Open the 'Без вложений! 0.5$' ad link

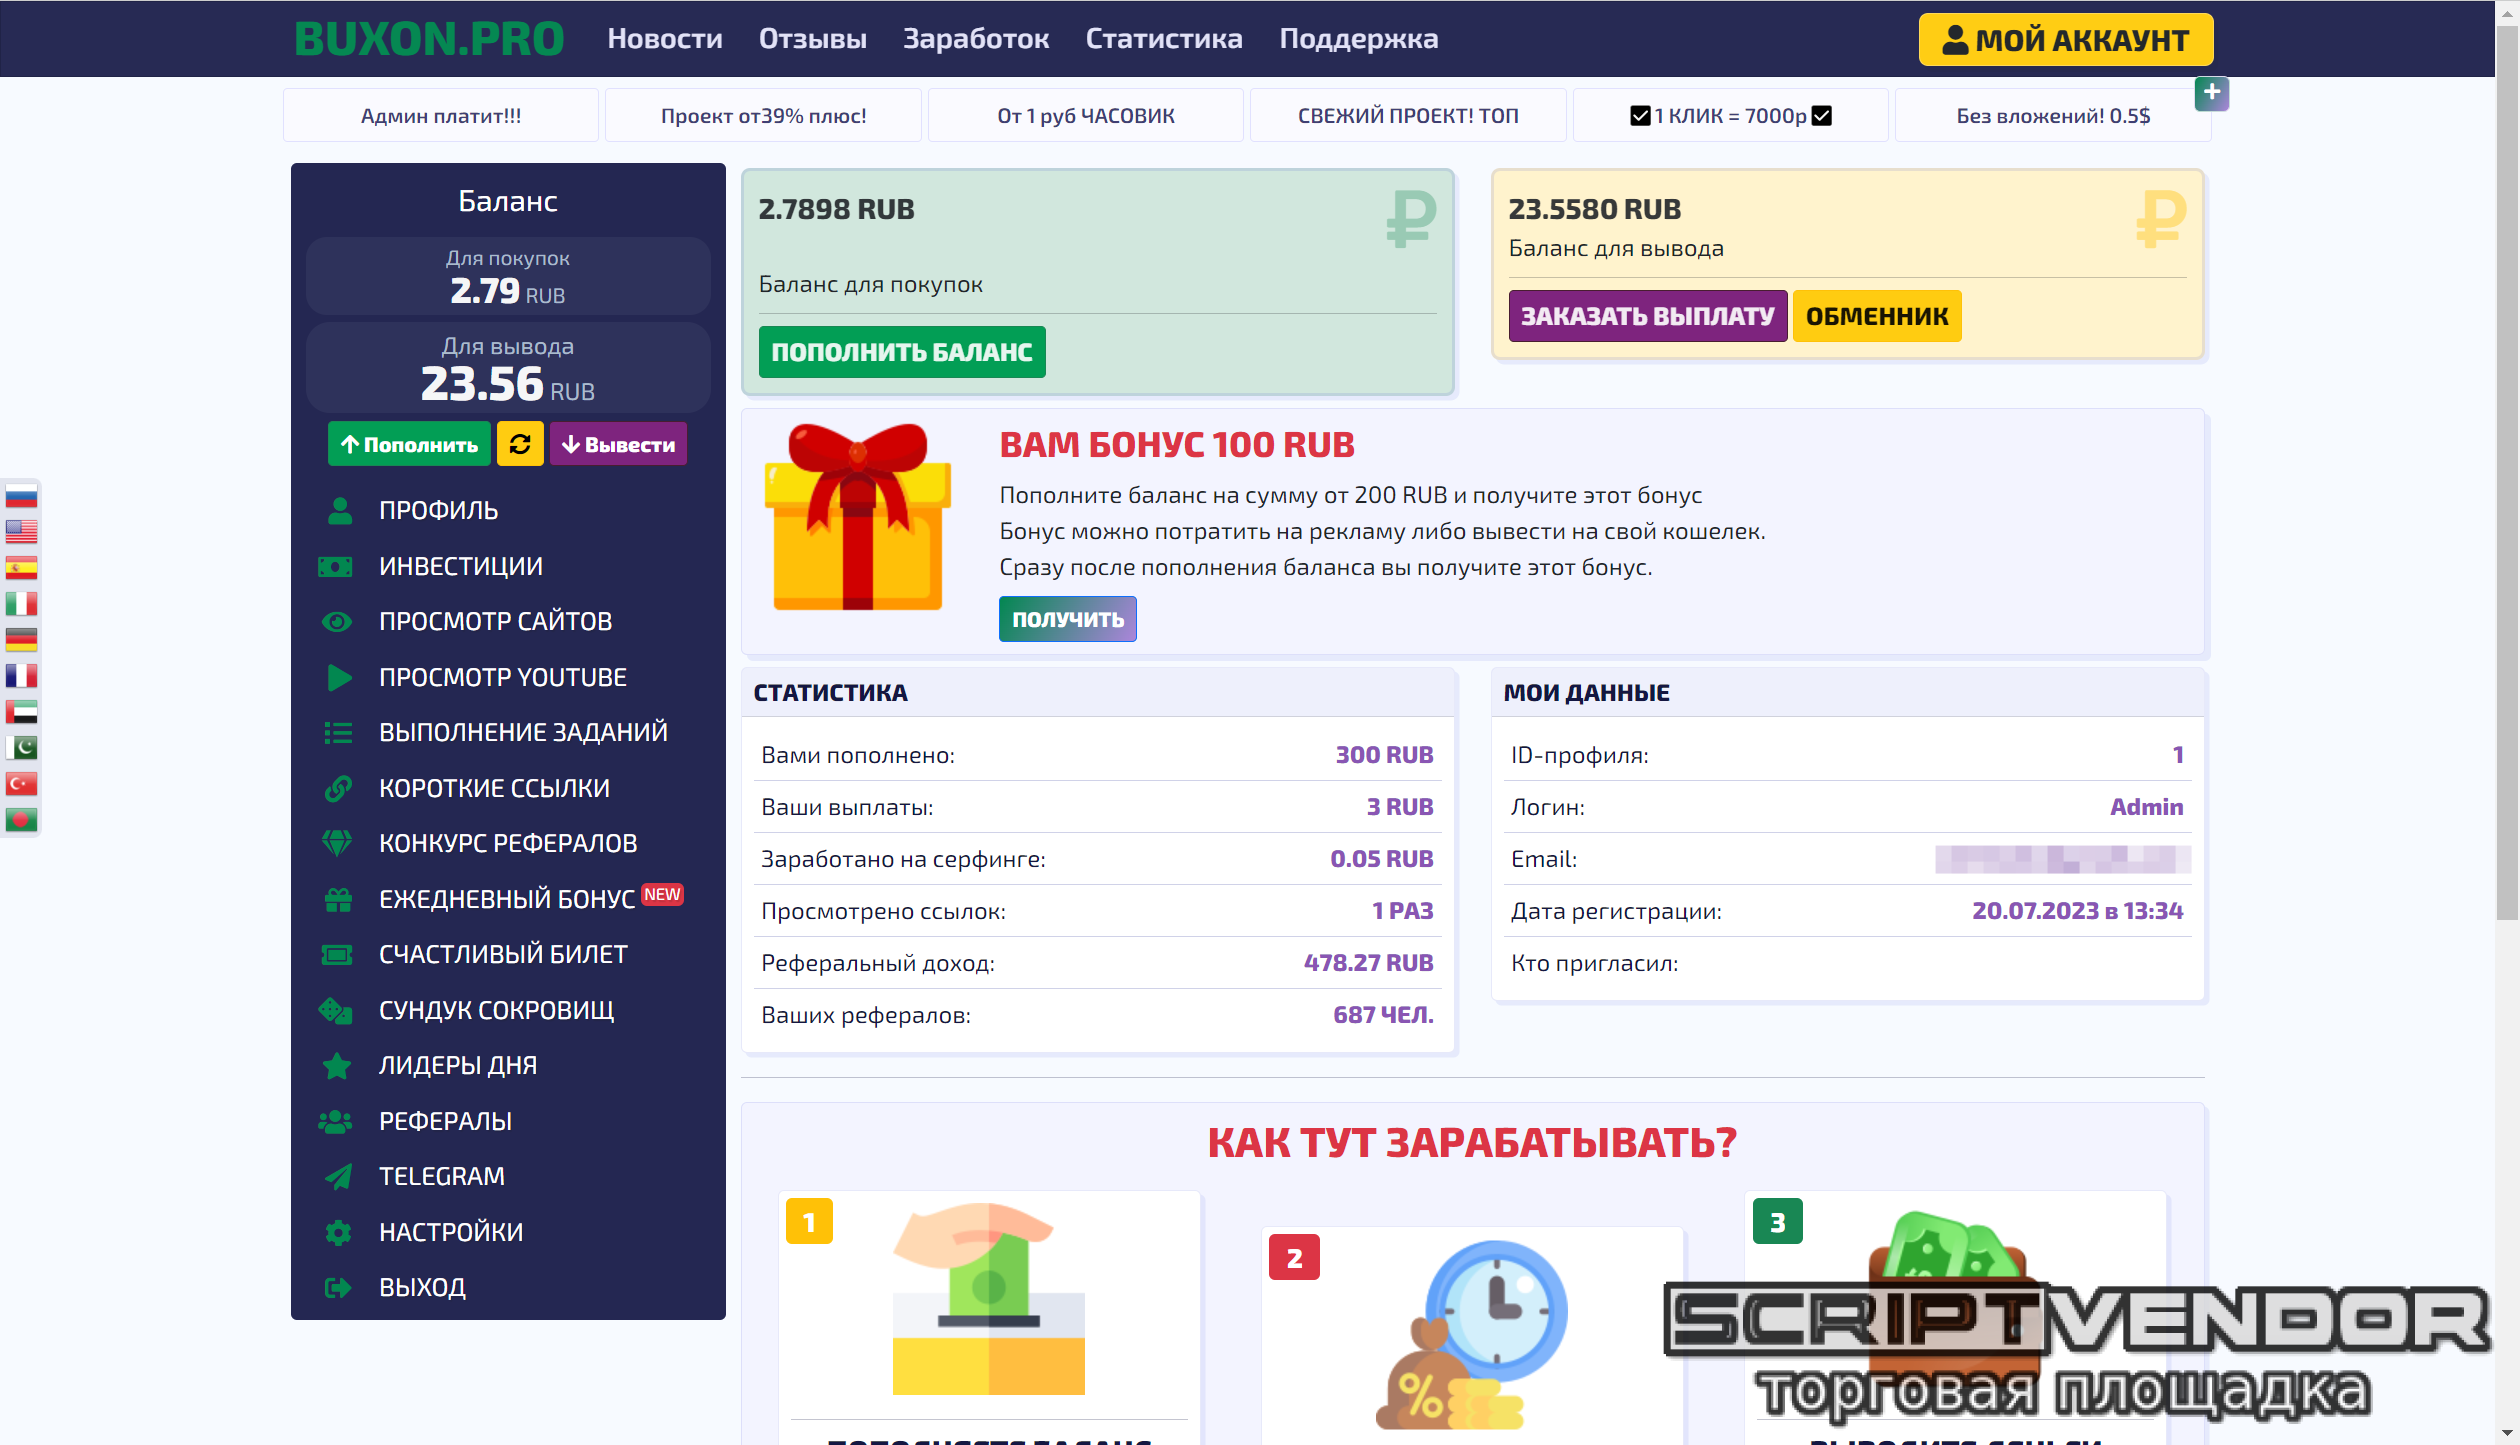click(x=2053, y=115)
